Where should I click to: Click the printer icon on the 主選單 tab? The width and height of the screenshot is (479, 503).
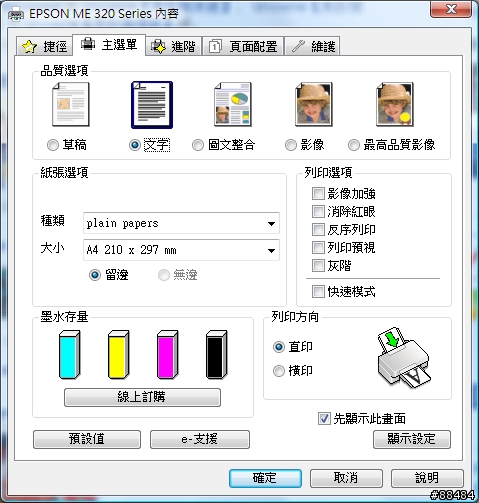click(88, 44)
